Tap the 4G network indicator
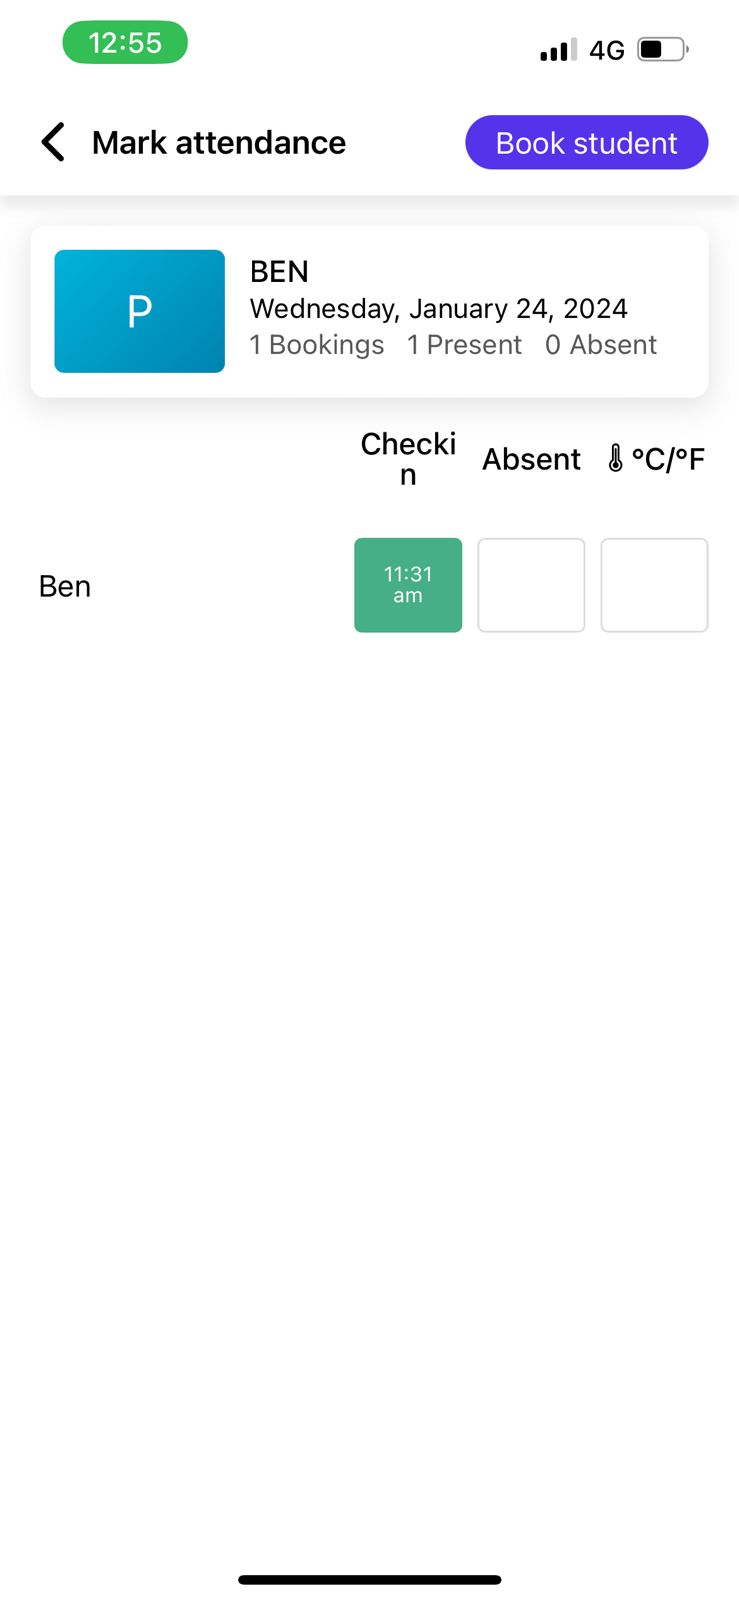This screenshot has height=1600, width=739. pyautogui.click(x=607, y=50)
